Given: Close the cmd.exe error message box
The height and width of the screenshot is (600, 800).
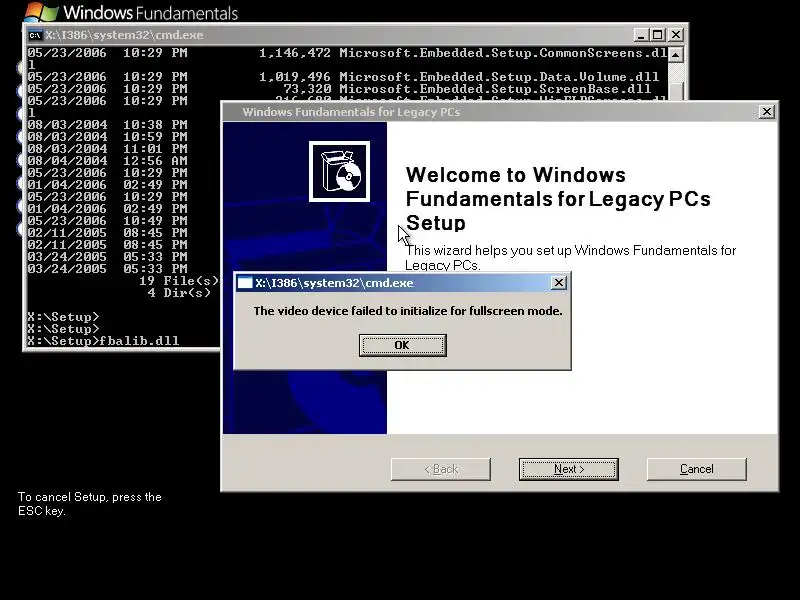Looking at the screenshot, I should point(559,283).
